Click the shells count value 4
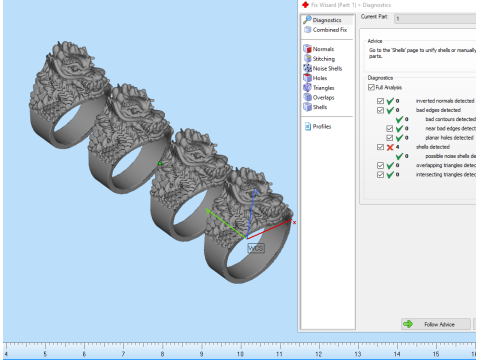The width and height of the screenshot is (480, 360). point(397,147)
